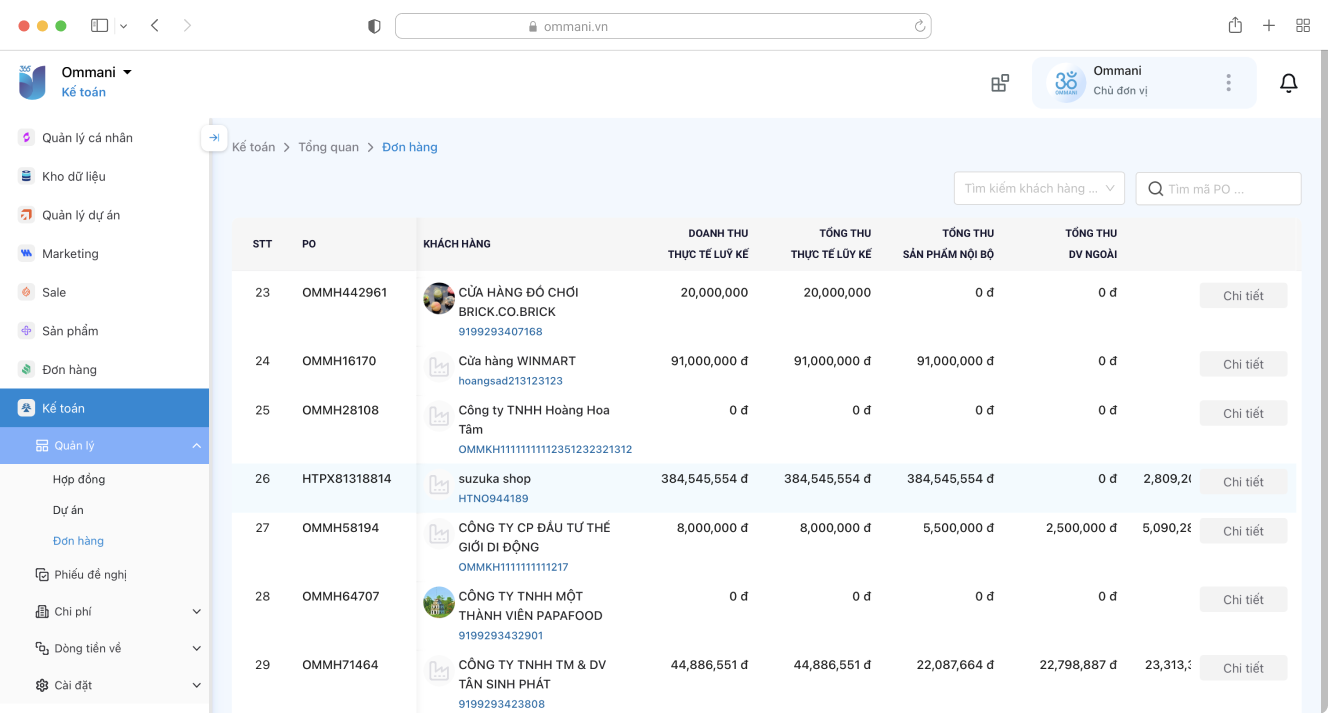Screen dimensions: 1328x713
Task: Open Kho dữ liệu from sidebar
Action: 73,177
